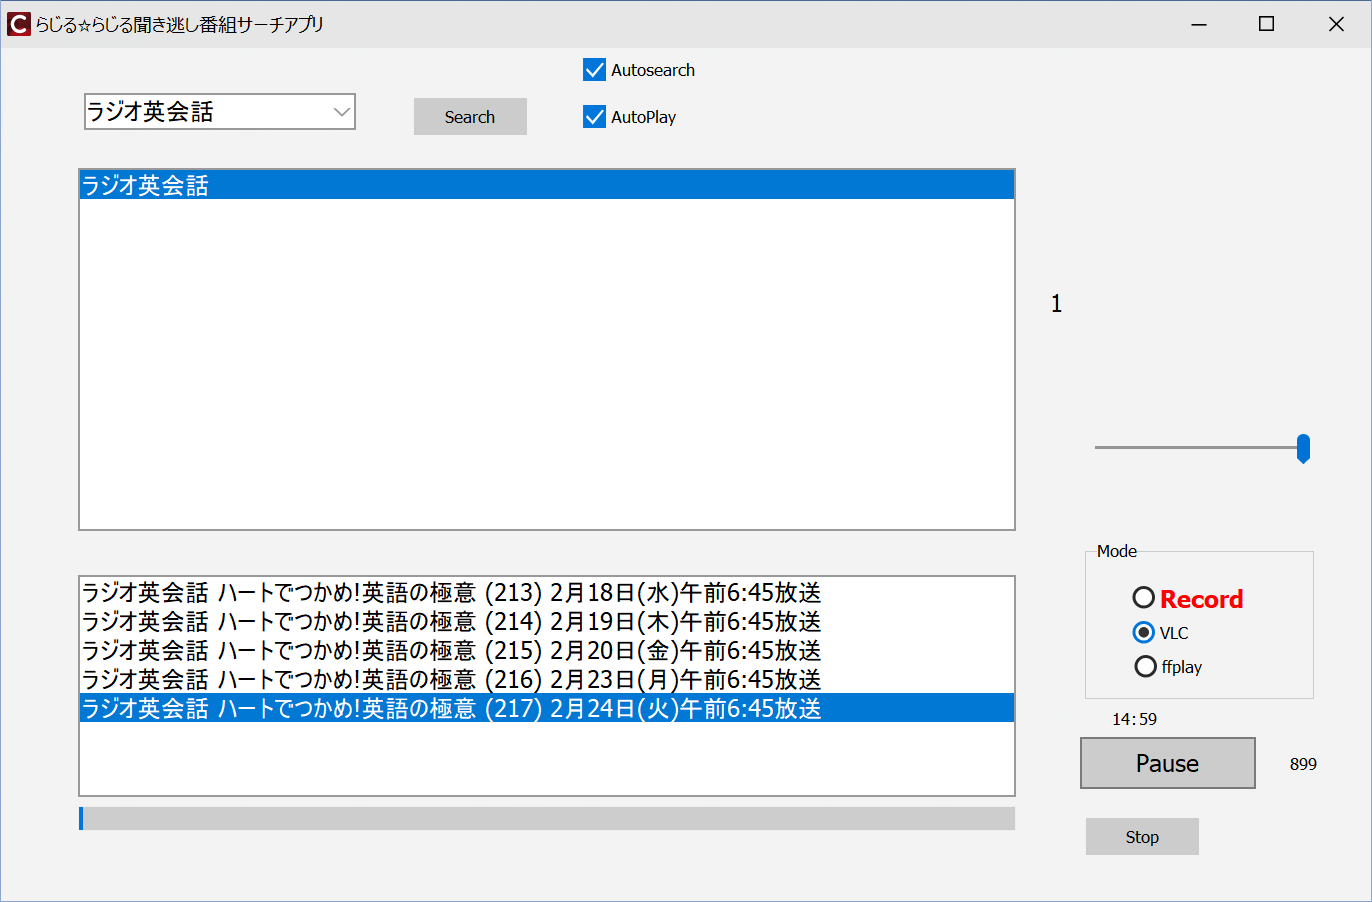Image resolution: width=1372 pixels, height=902 pixels.
Task: Stop the playback
Action: tap(1142, 837)
